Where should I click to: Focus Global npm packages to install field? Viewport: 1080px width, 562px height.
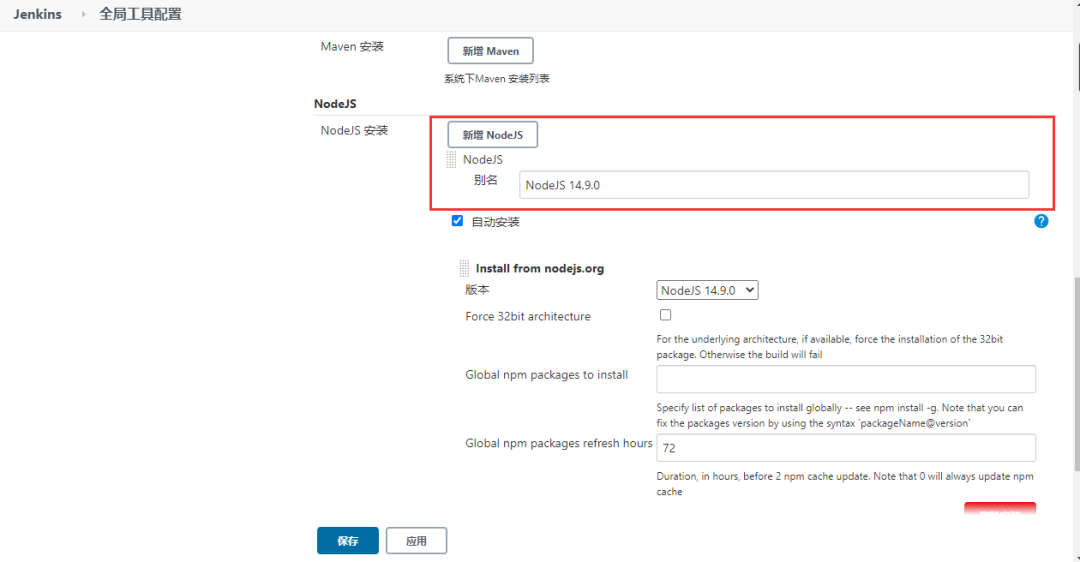click(x=846, y=379)
